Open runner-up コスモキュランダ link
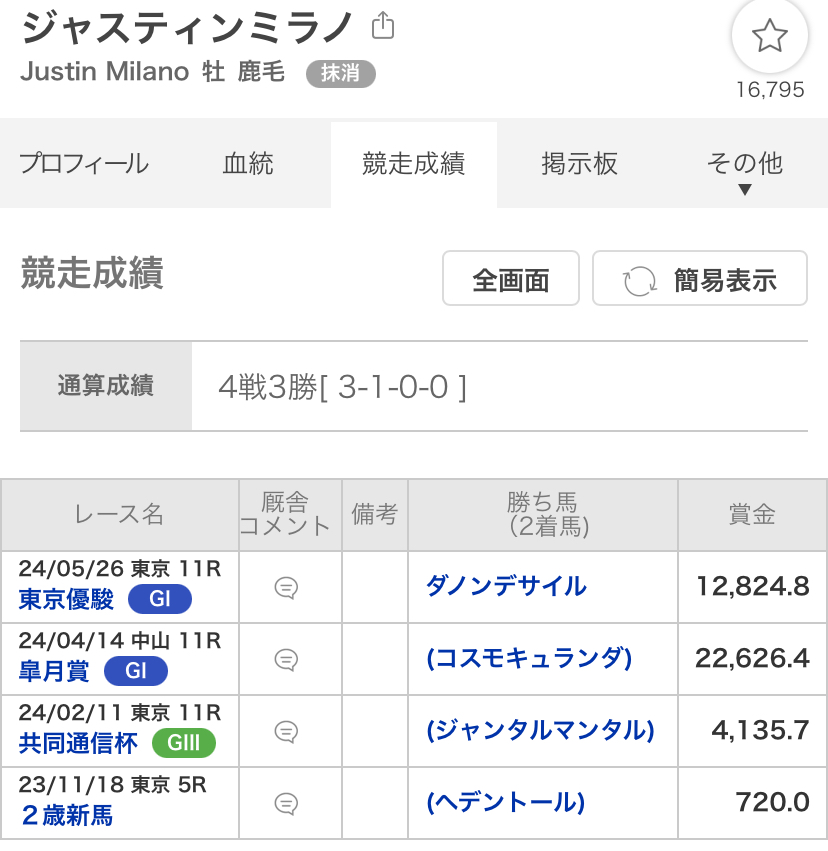Viewport: 828px width, 851px height. [x=529, y=658]
